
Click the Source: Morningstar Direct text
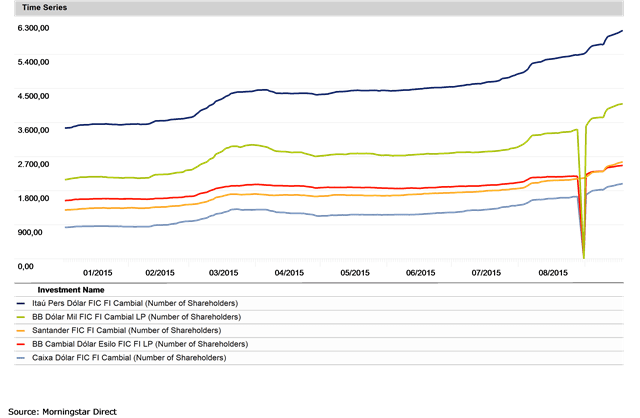click(x=65, y=411)
